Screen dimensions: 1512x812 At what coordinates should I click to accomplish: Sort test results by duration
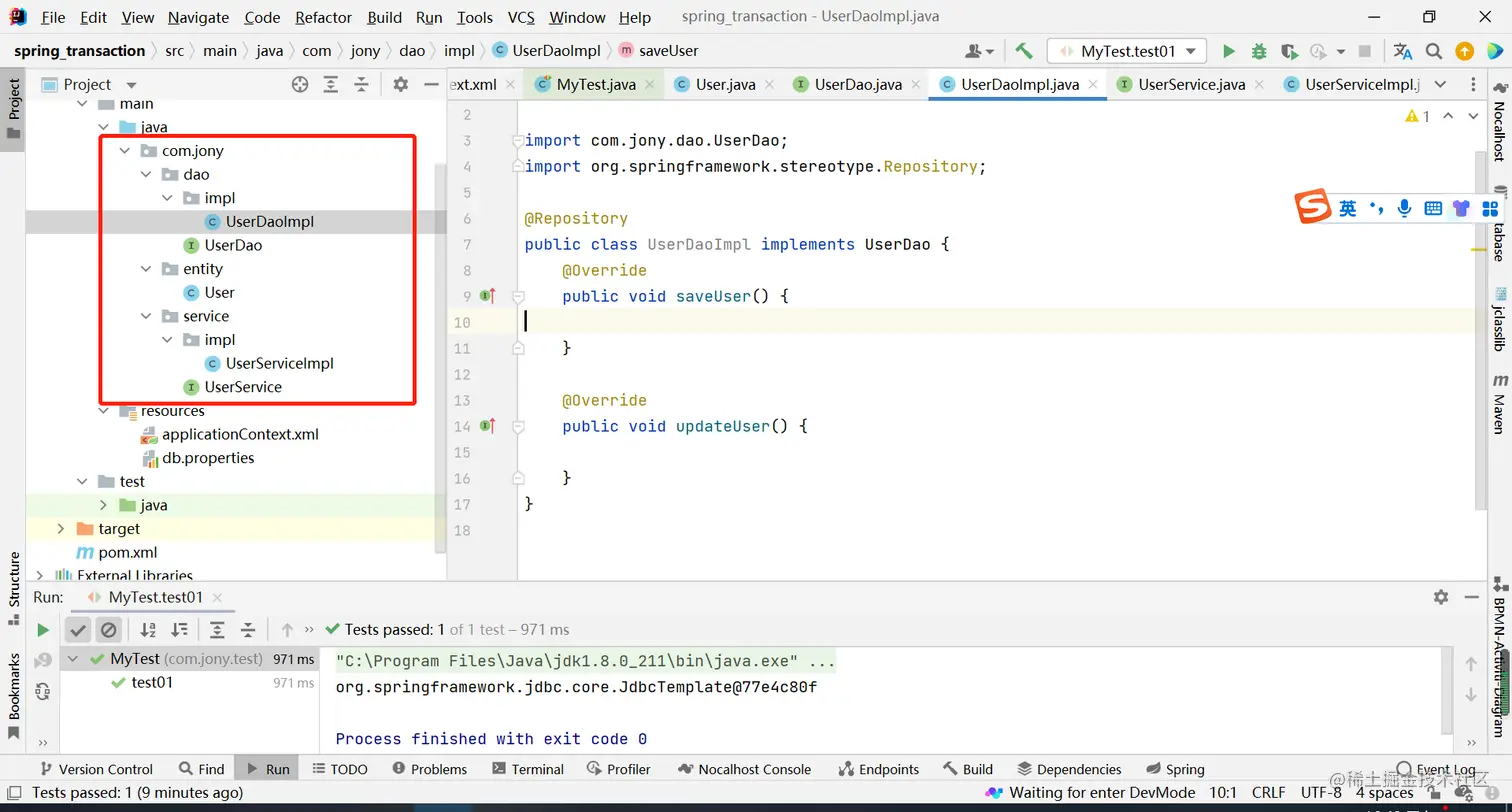click(179, 630)
